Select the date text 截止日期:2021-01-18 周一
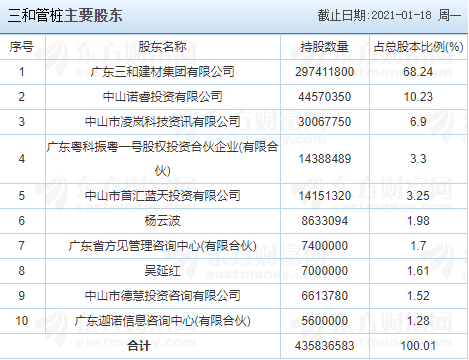The image size is (469, 360). point(389,15)
